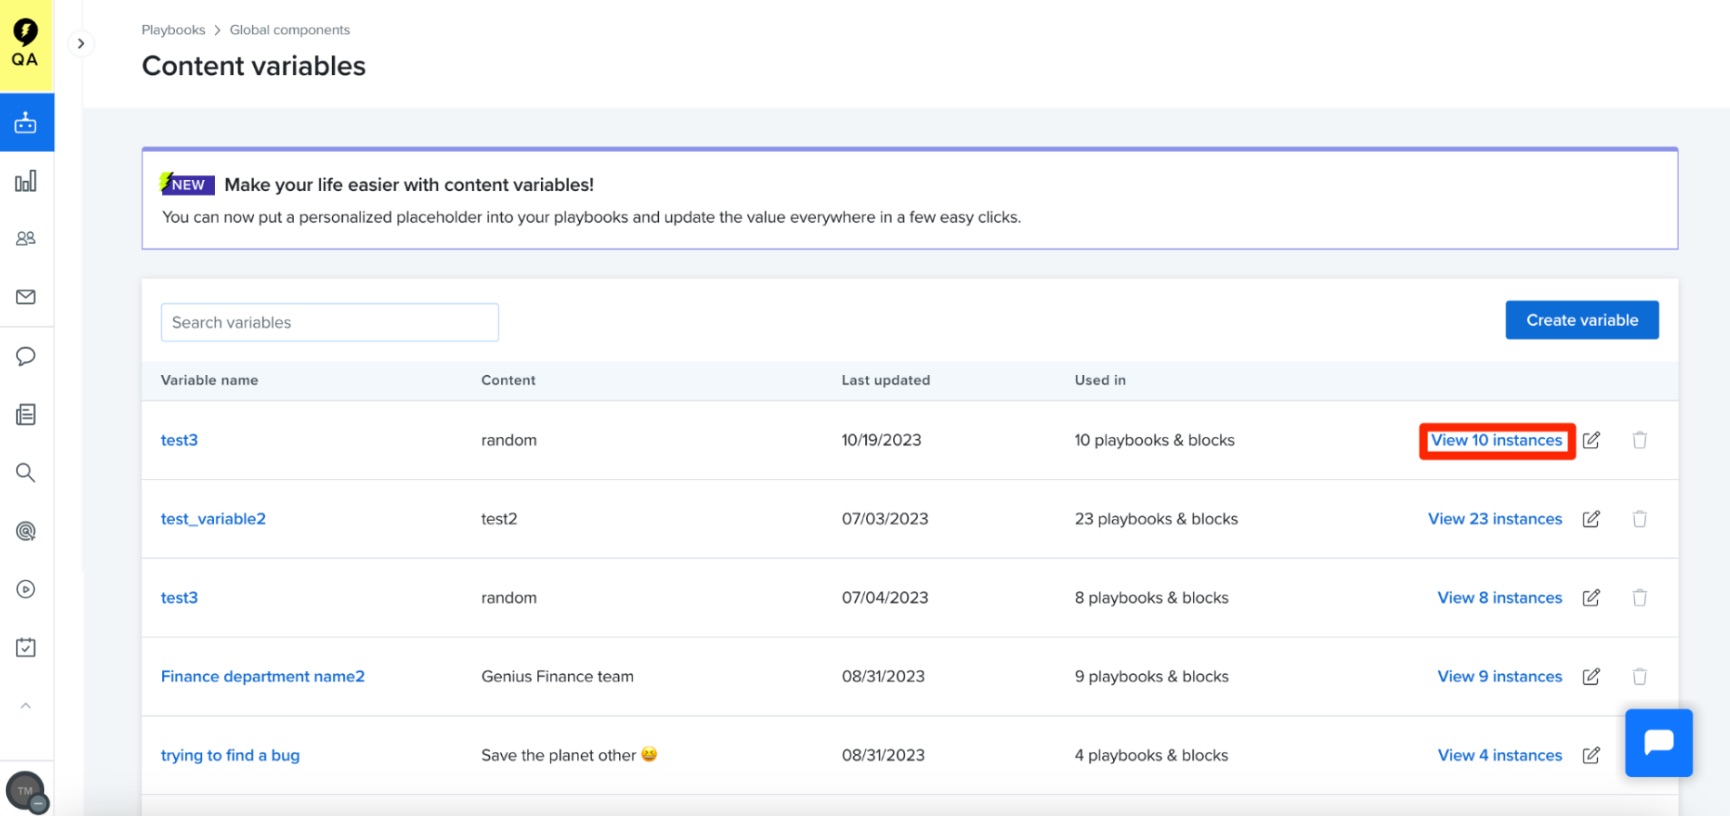The height and width of the screenshot is (816, 1730).
Task: Open the email envelope icon in sidebar
Action: (26, 297)
